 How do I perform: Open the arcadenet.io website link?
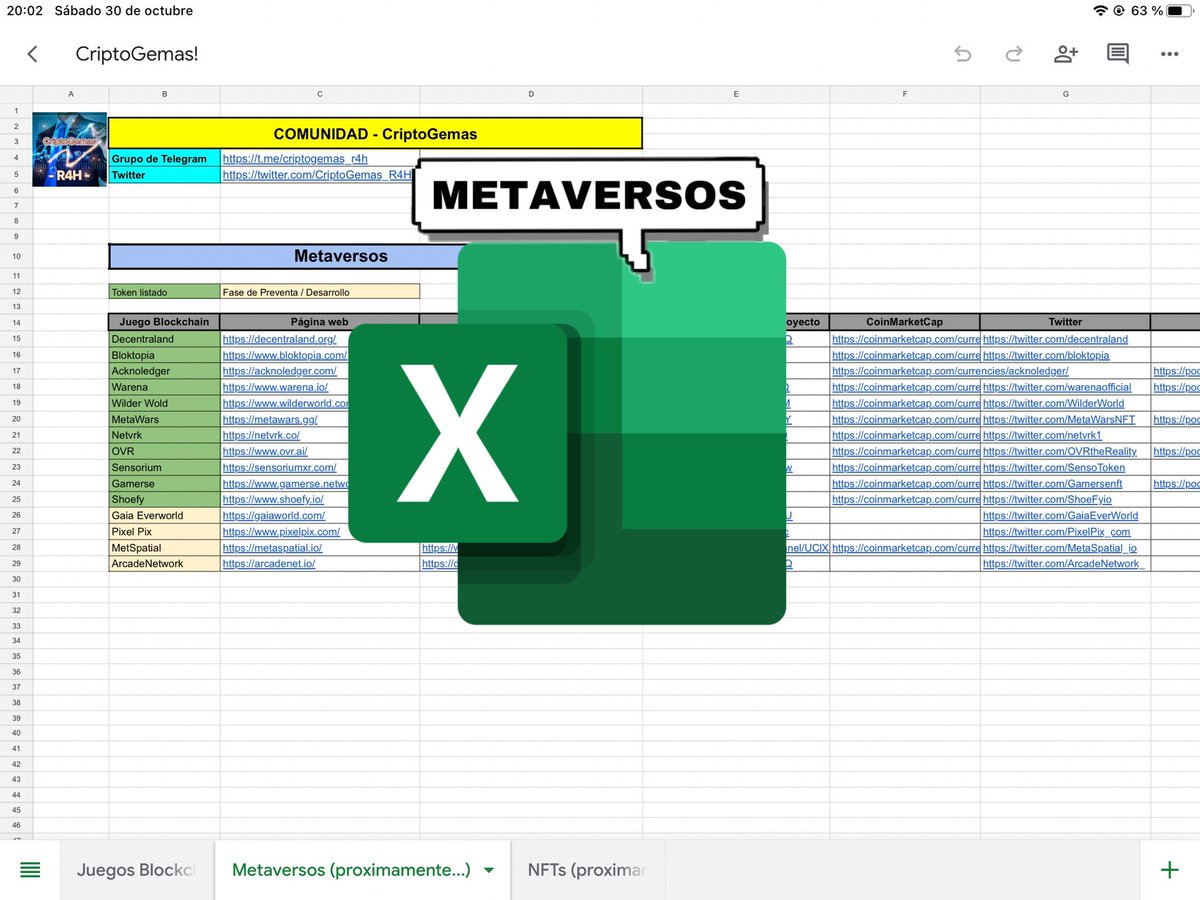point(269,563)
